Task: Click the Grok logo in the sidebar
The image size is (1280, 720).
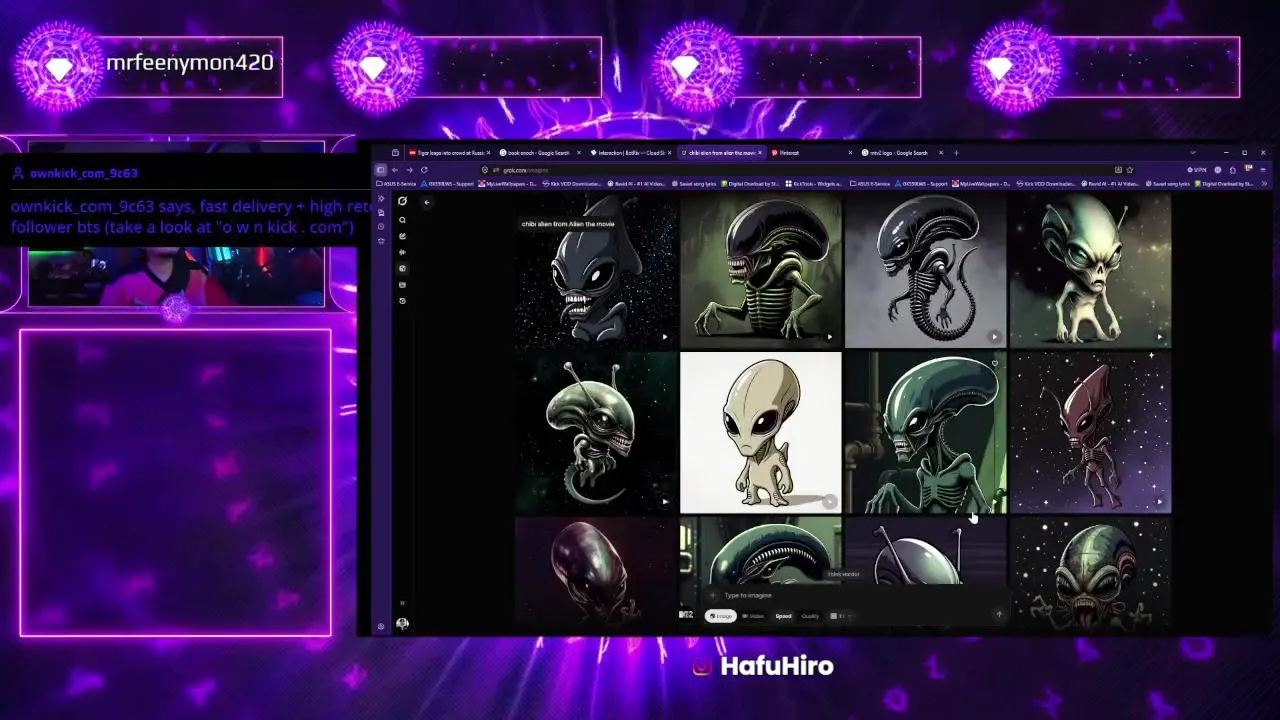Action: coord(402,201)
